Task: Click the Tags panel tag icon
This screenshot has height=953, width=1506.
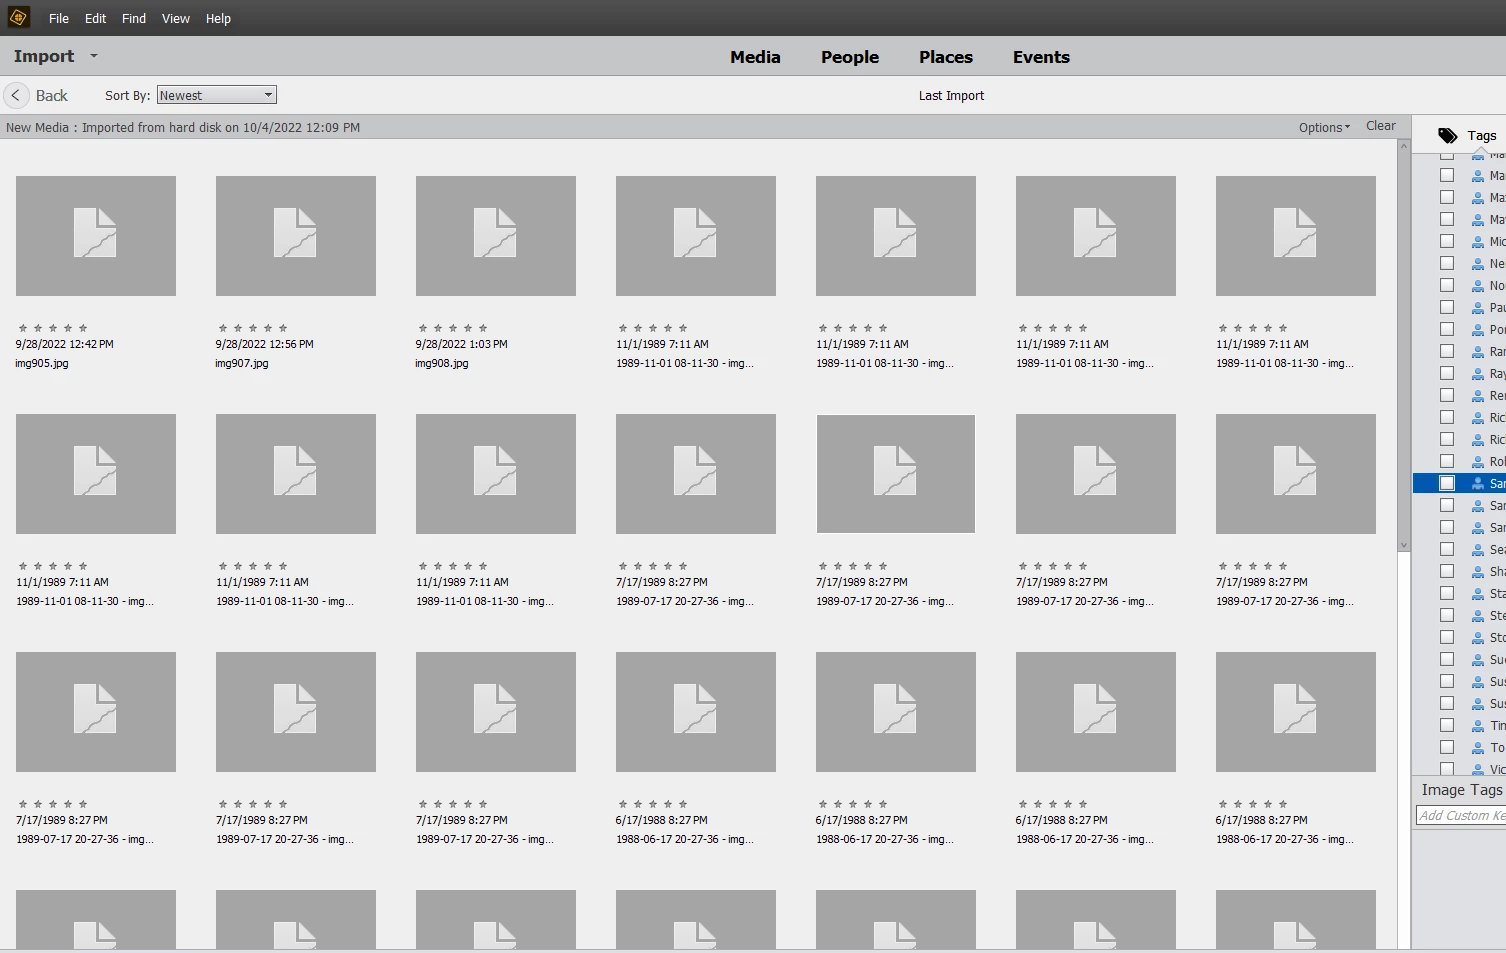Action: click(1447, 135)
